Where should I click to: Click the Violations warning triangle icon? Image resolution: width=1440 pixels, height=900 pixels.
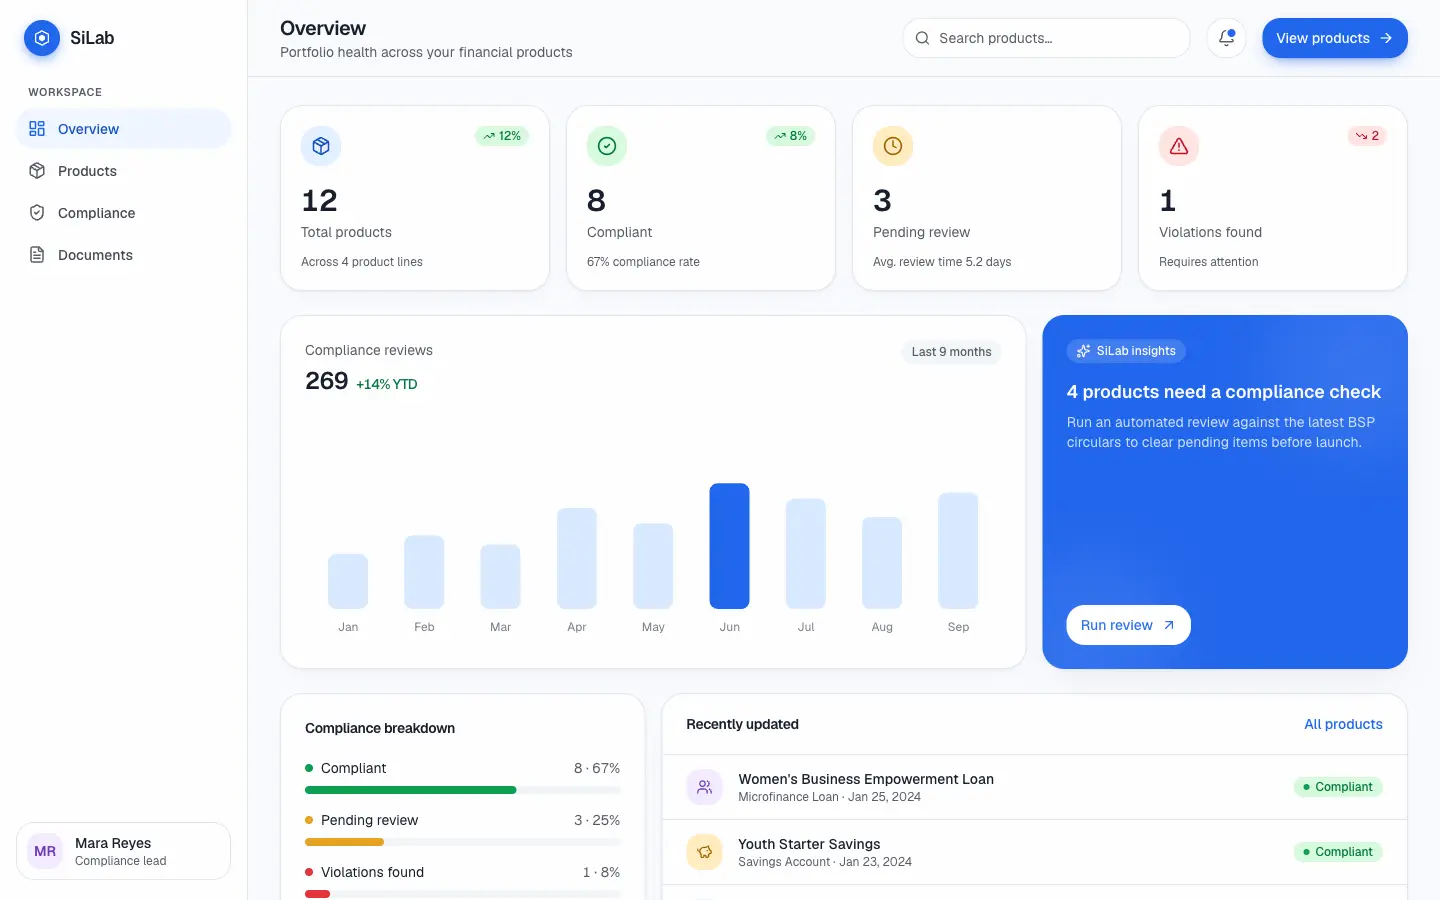pos(1179,146)
